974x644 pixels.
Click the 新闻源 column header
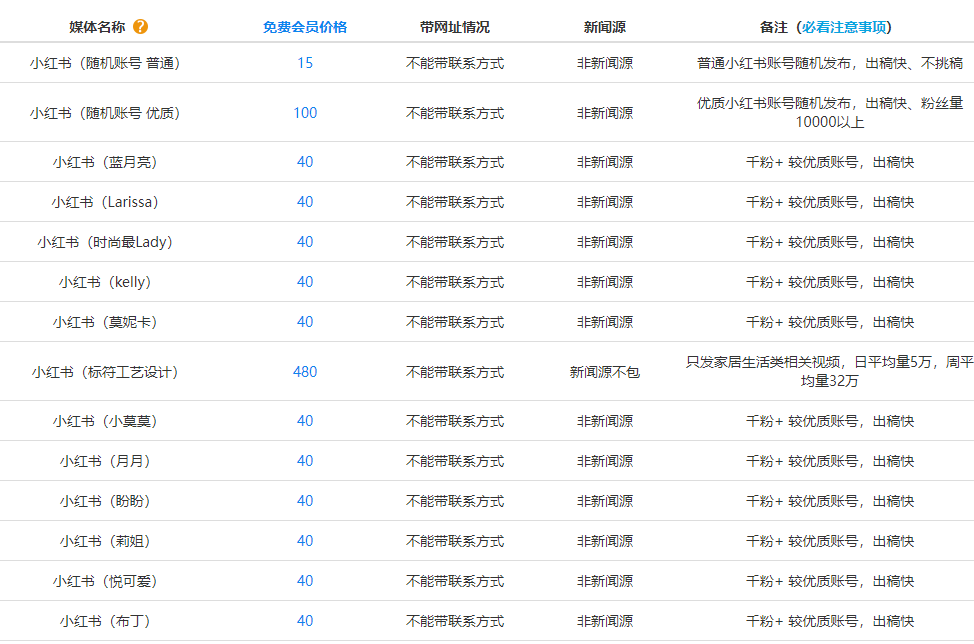(x=604, y=27)
